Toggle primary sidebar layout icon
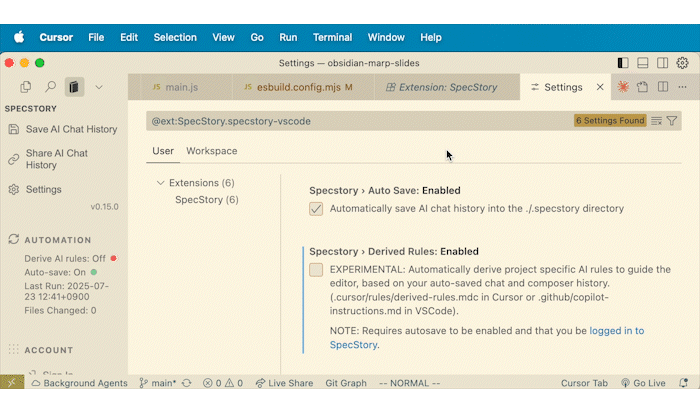700x414 pixels. click(x=623, y=63)
